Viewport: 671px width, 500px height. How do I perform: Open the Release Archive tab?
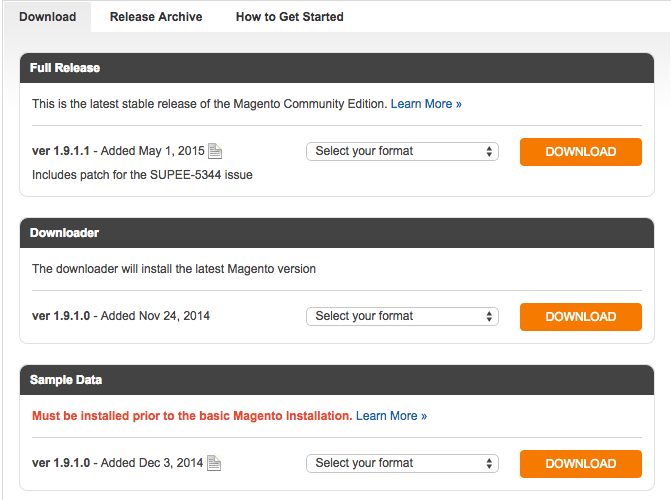coord(156,17)
